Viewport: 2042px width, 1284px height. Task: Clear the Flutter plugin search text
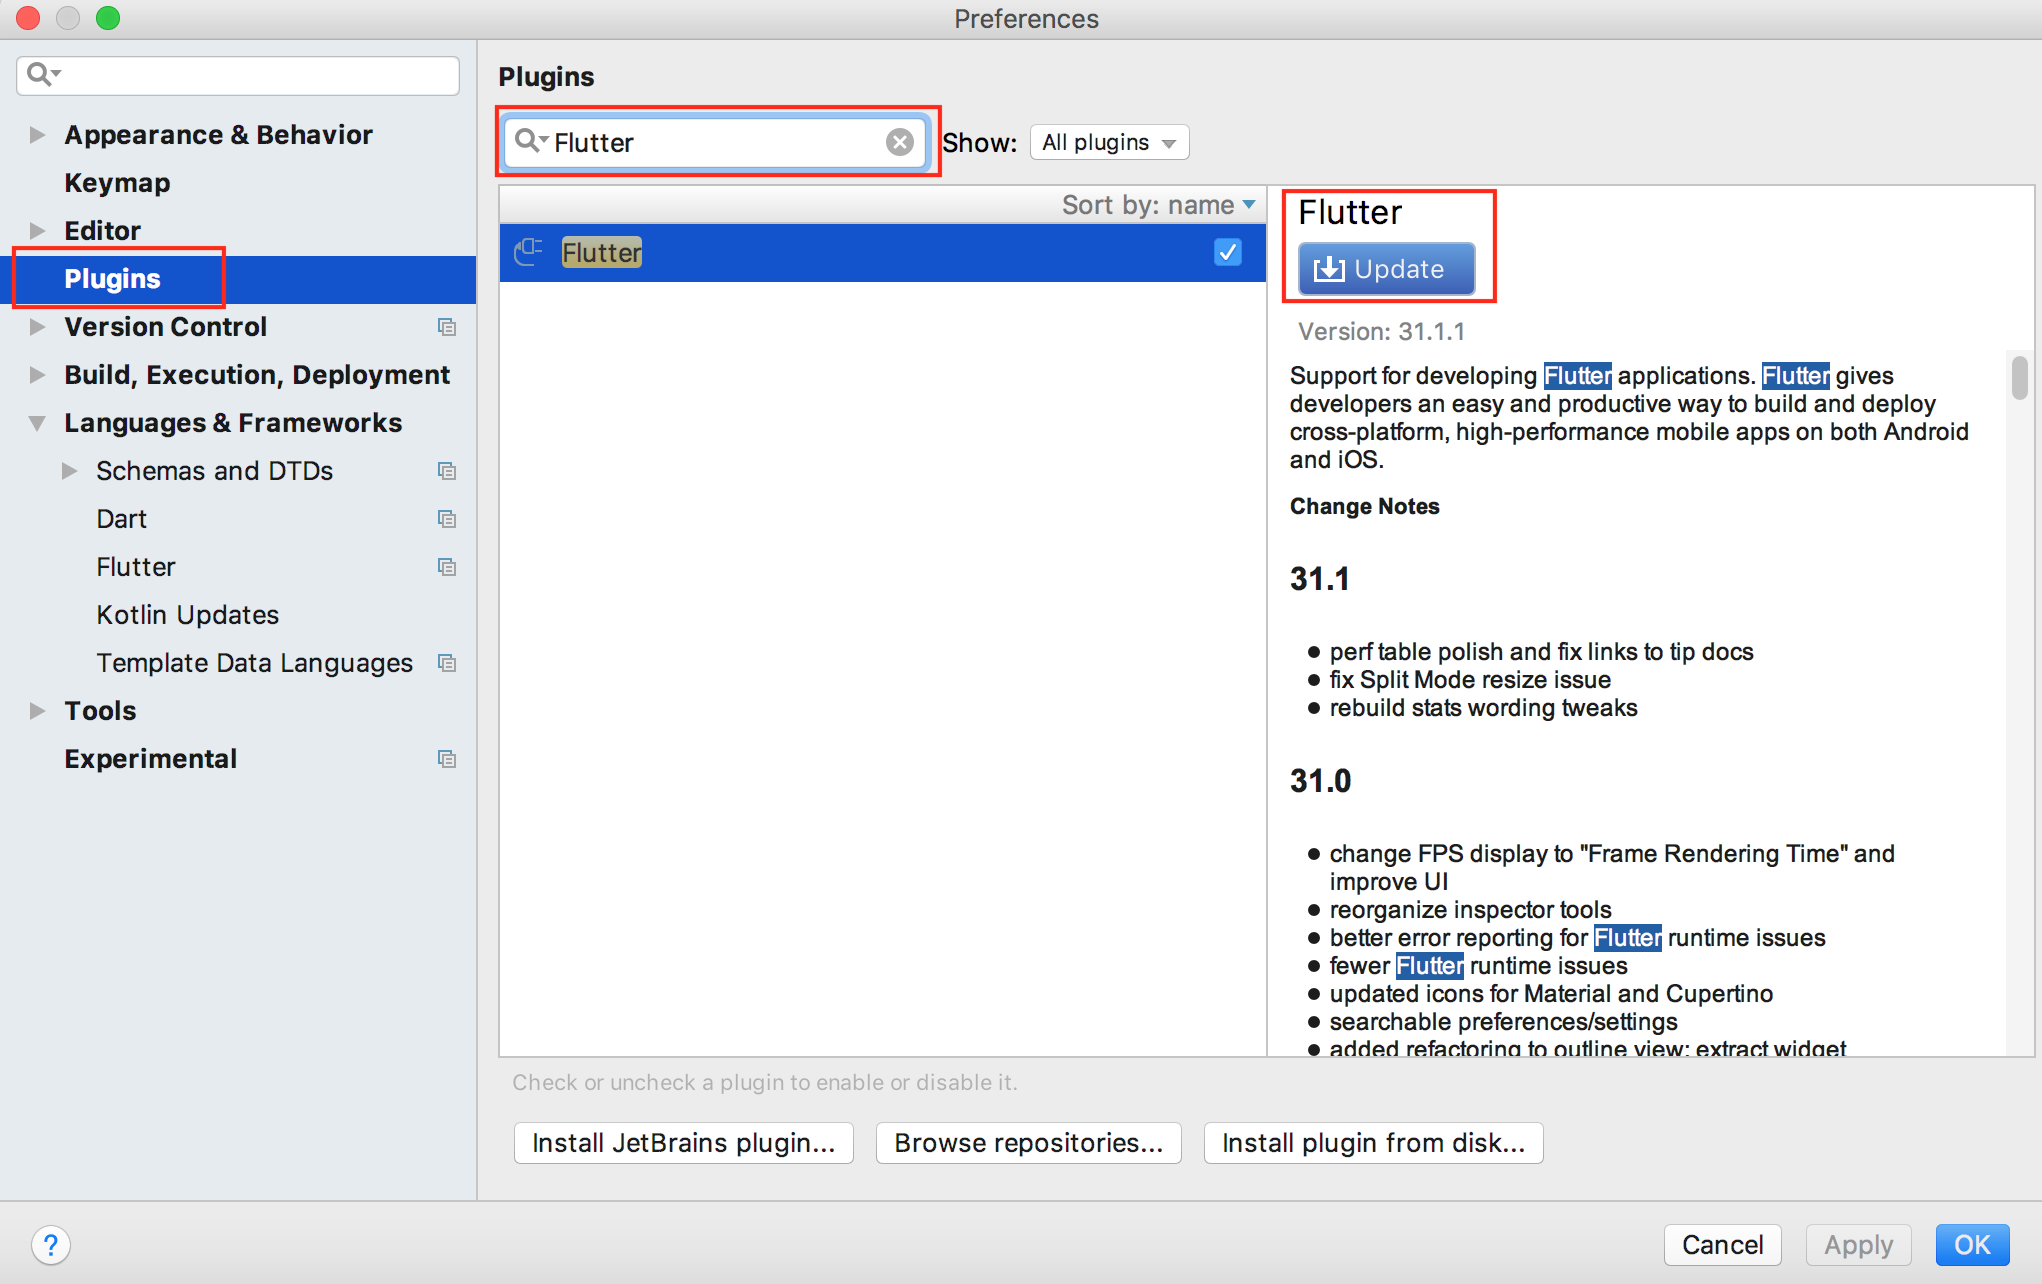tap(899, 142)
